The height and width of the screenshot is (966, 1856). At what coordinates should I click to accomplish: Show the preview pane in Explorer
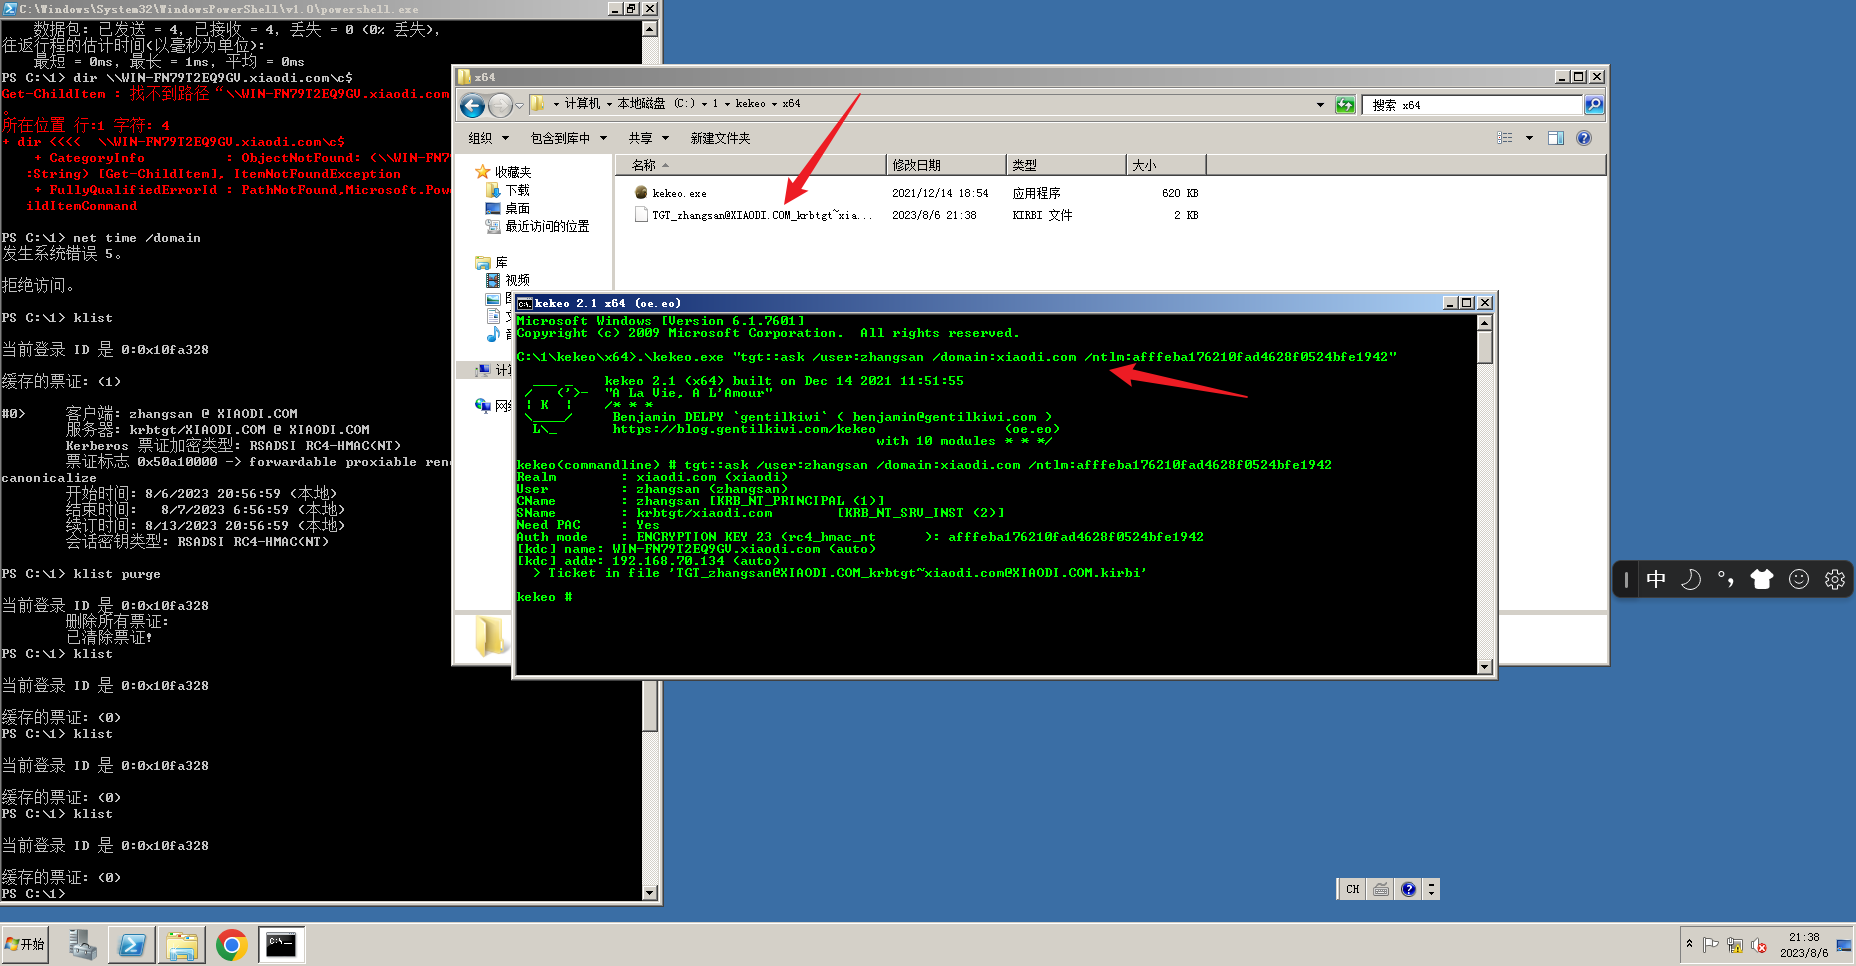click(1556, 138)
